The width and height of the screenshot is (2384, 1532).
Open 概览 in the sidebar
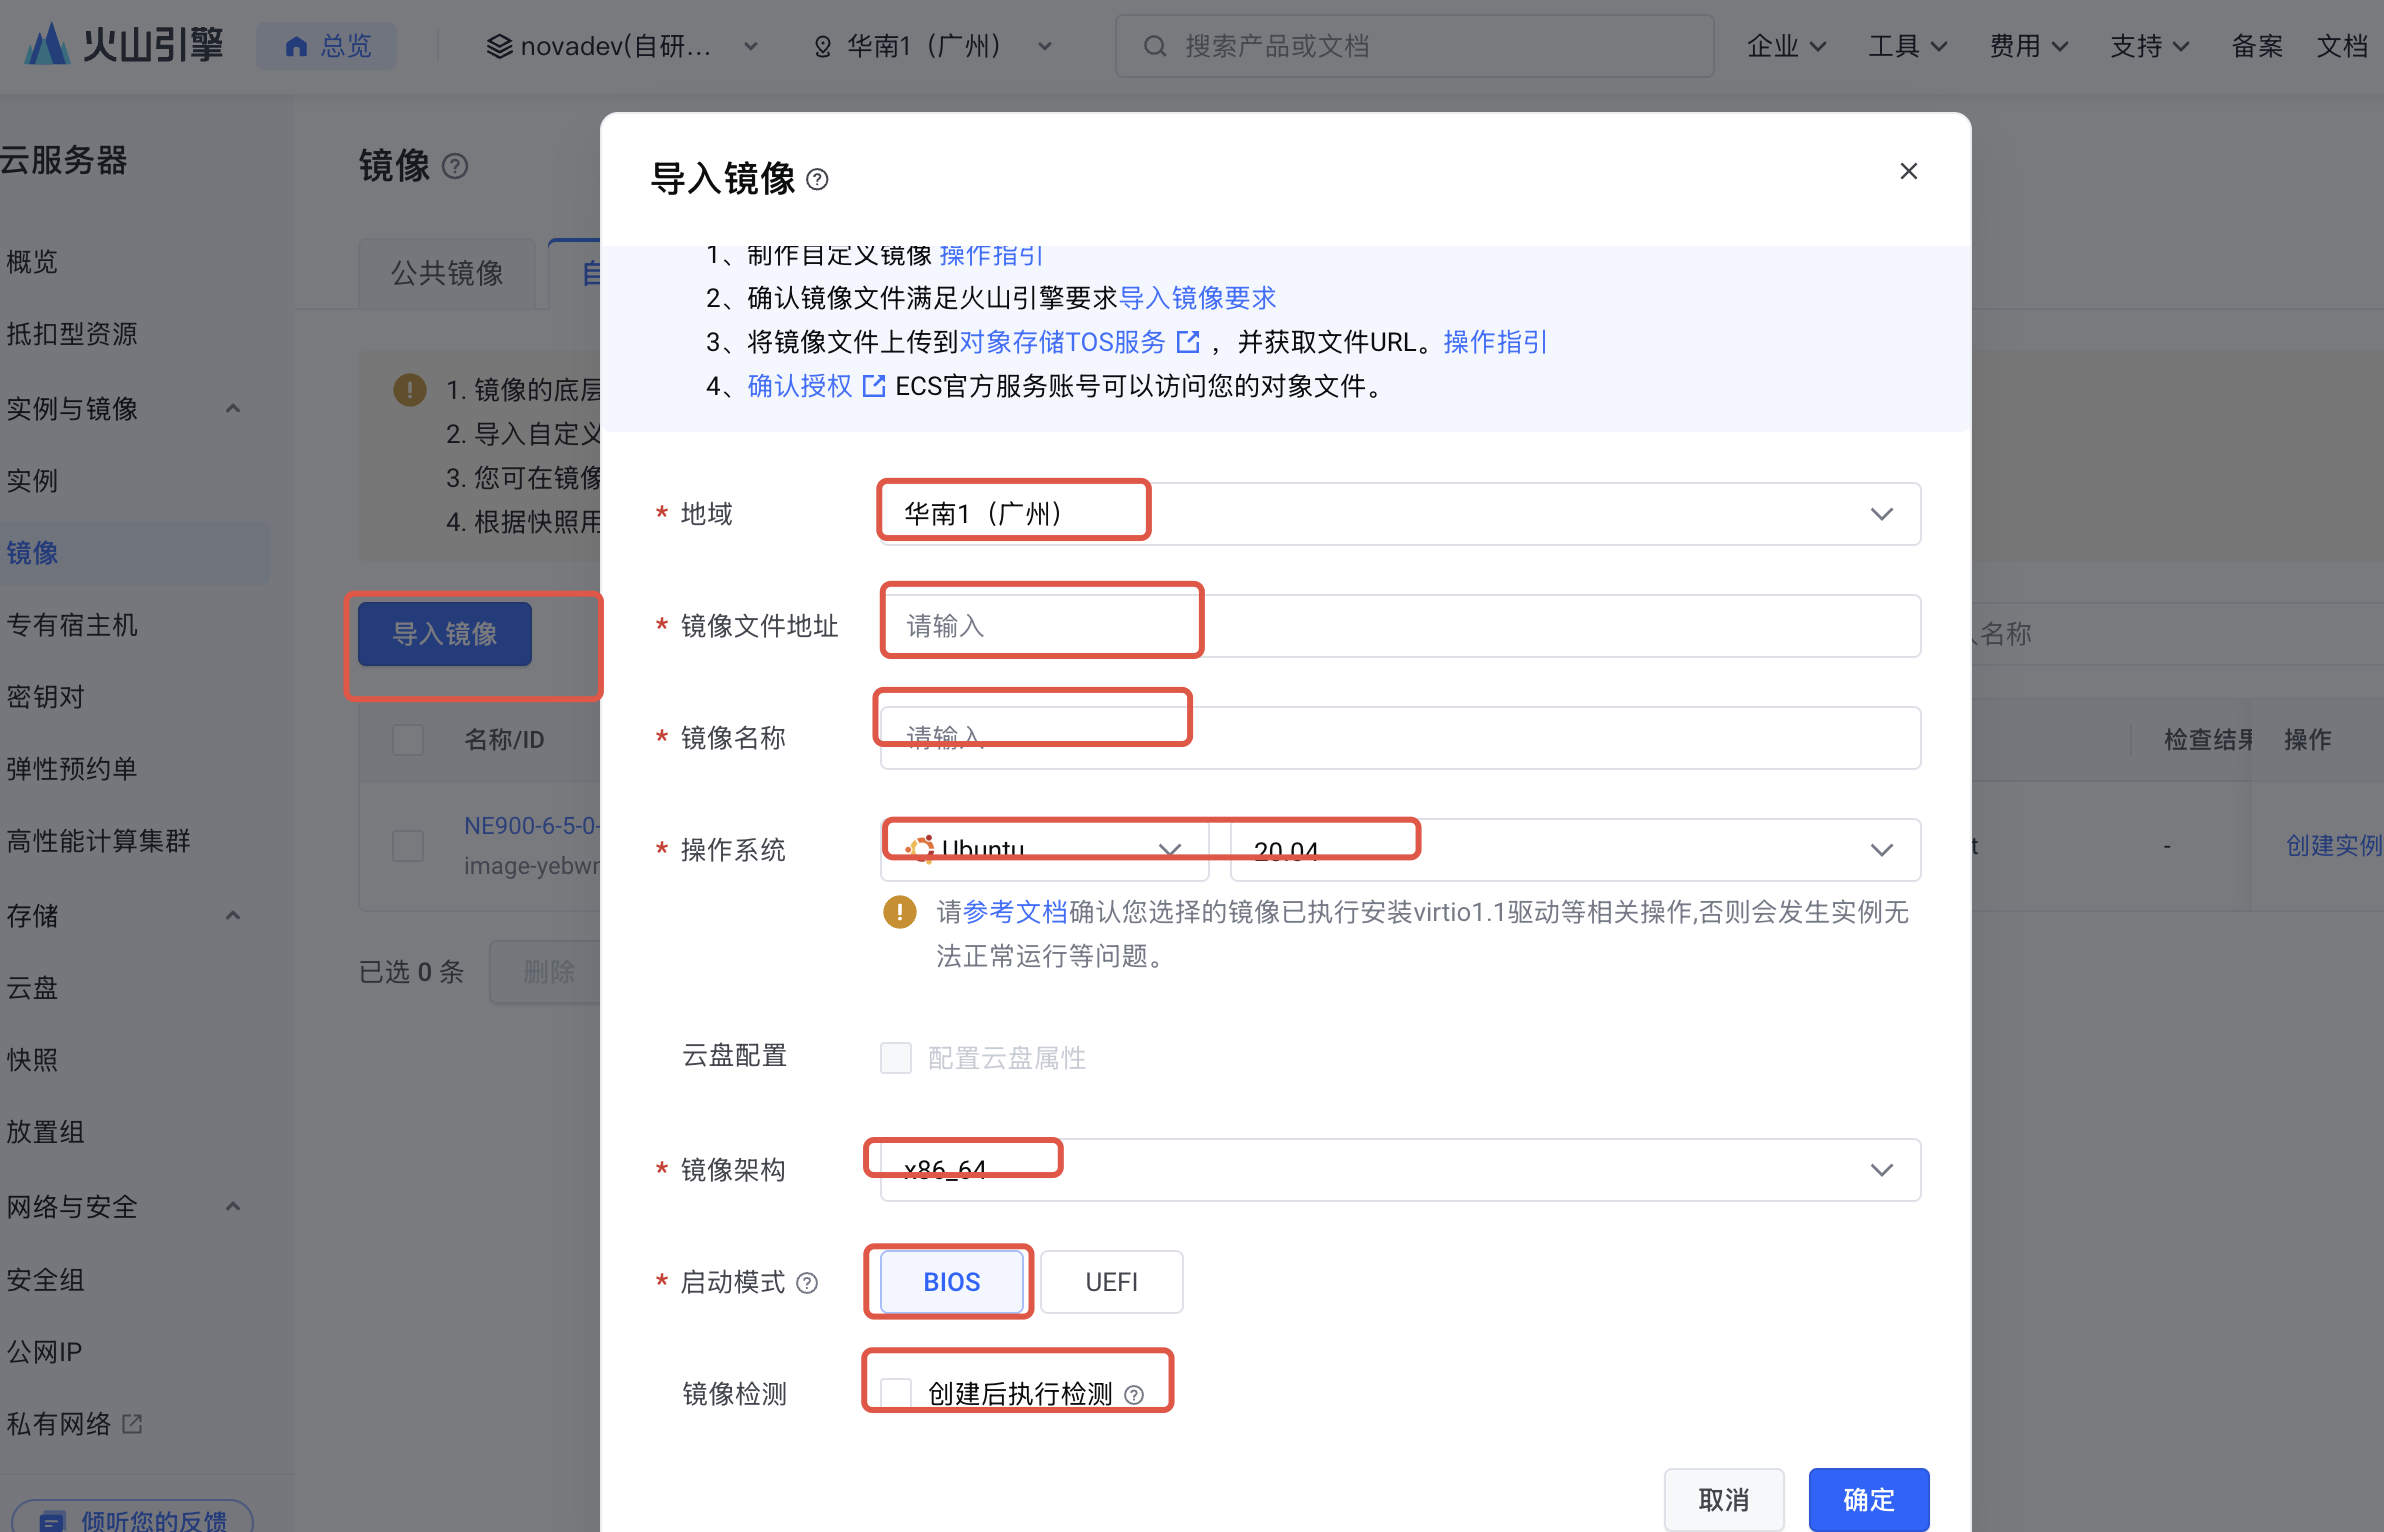(32, 262)
